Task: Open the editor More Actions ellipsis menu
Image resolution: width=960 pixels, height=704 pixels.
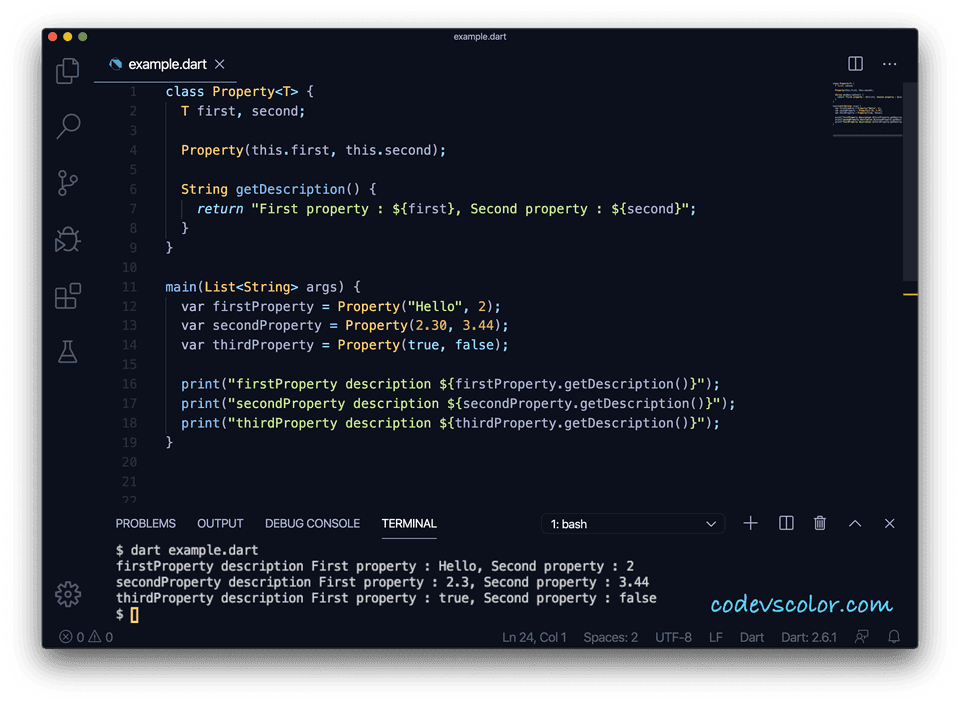Action: pyautogui.click(x=889, y=63)
